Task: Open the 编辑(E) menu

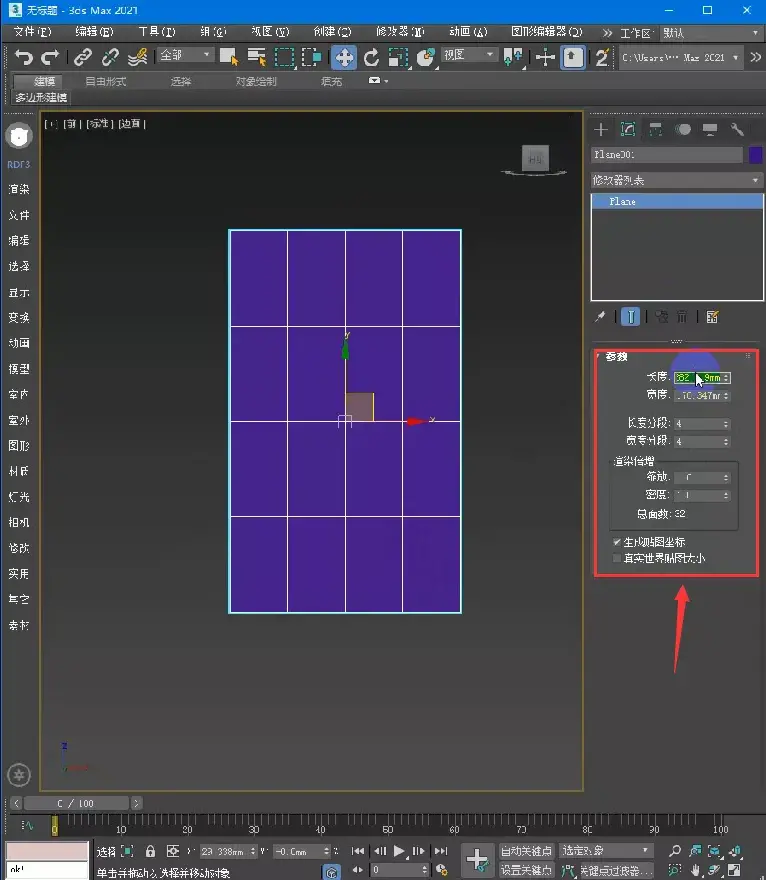Action: coord(94,32)
